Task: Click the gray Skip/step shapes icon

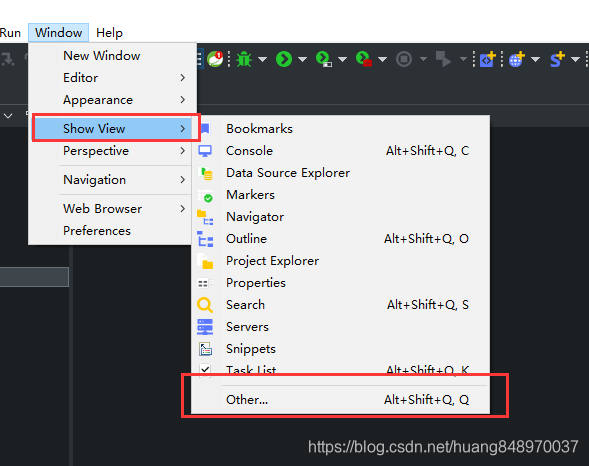Action: 443,59
